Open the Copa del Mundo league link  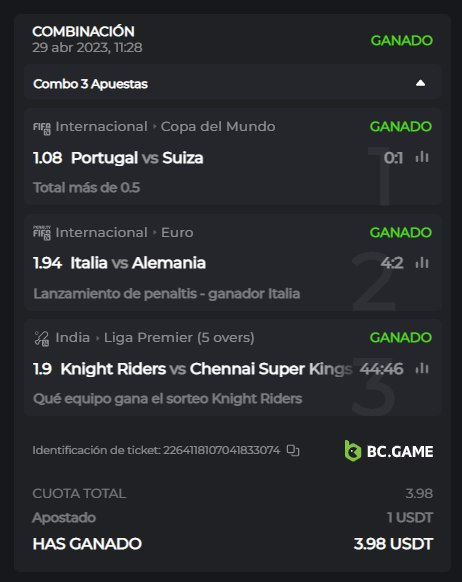point(218,127)
